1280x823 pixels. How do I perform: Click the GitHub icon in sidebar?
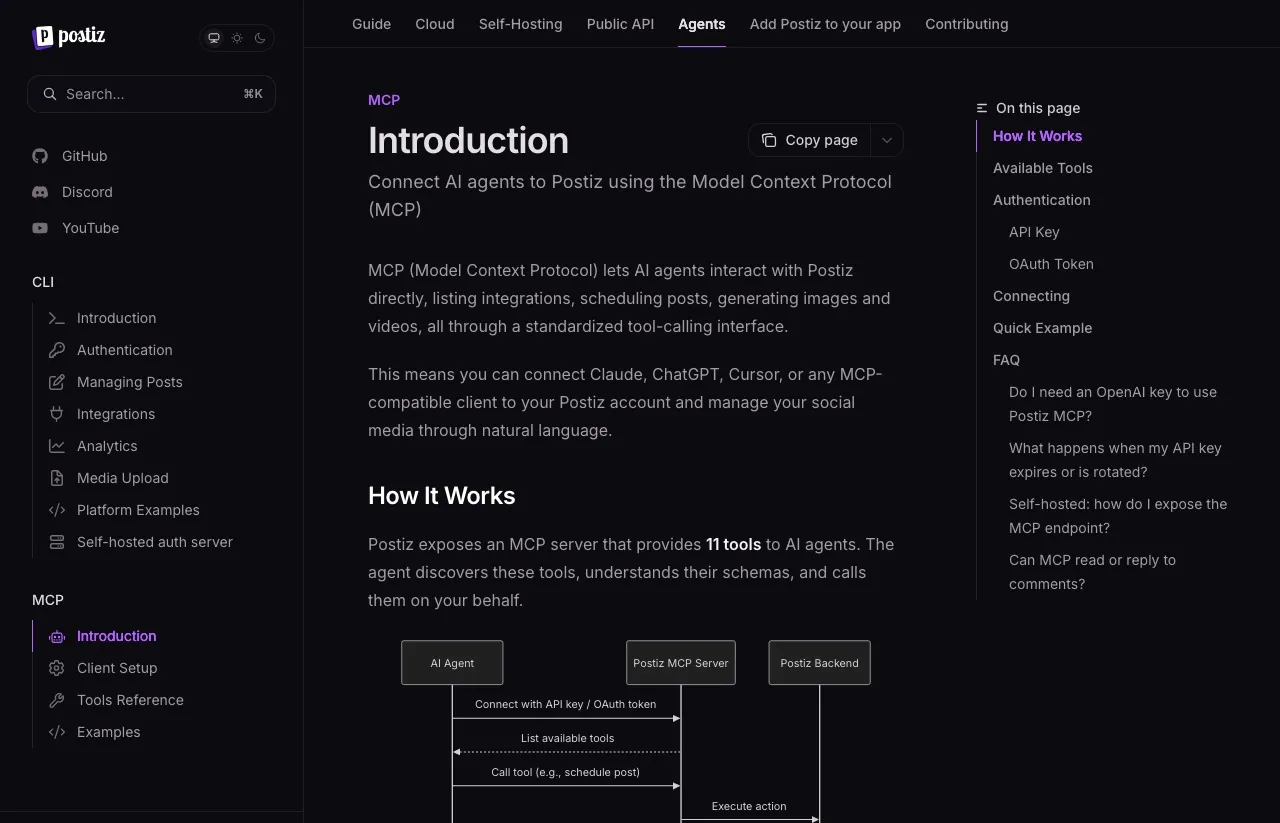coord(40,156)
